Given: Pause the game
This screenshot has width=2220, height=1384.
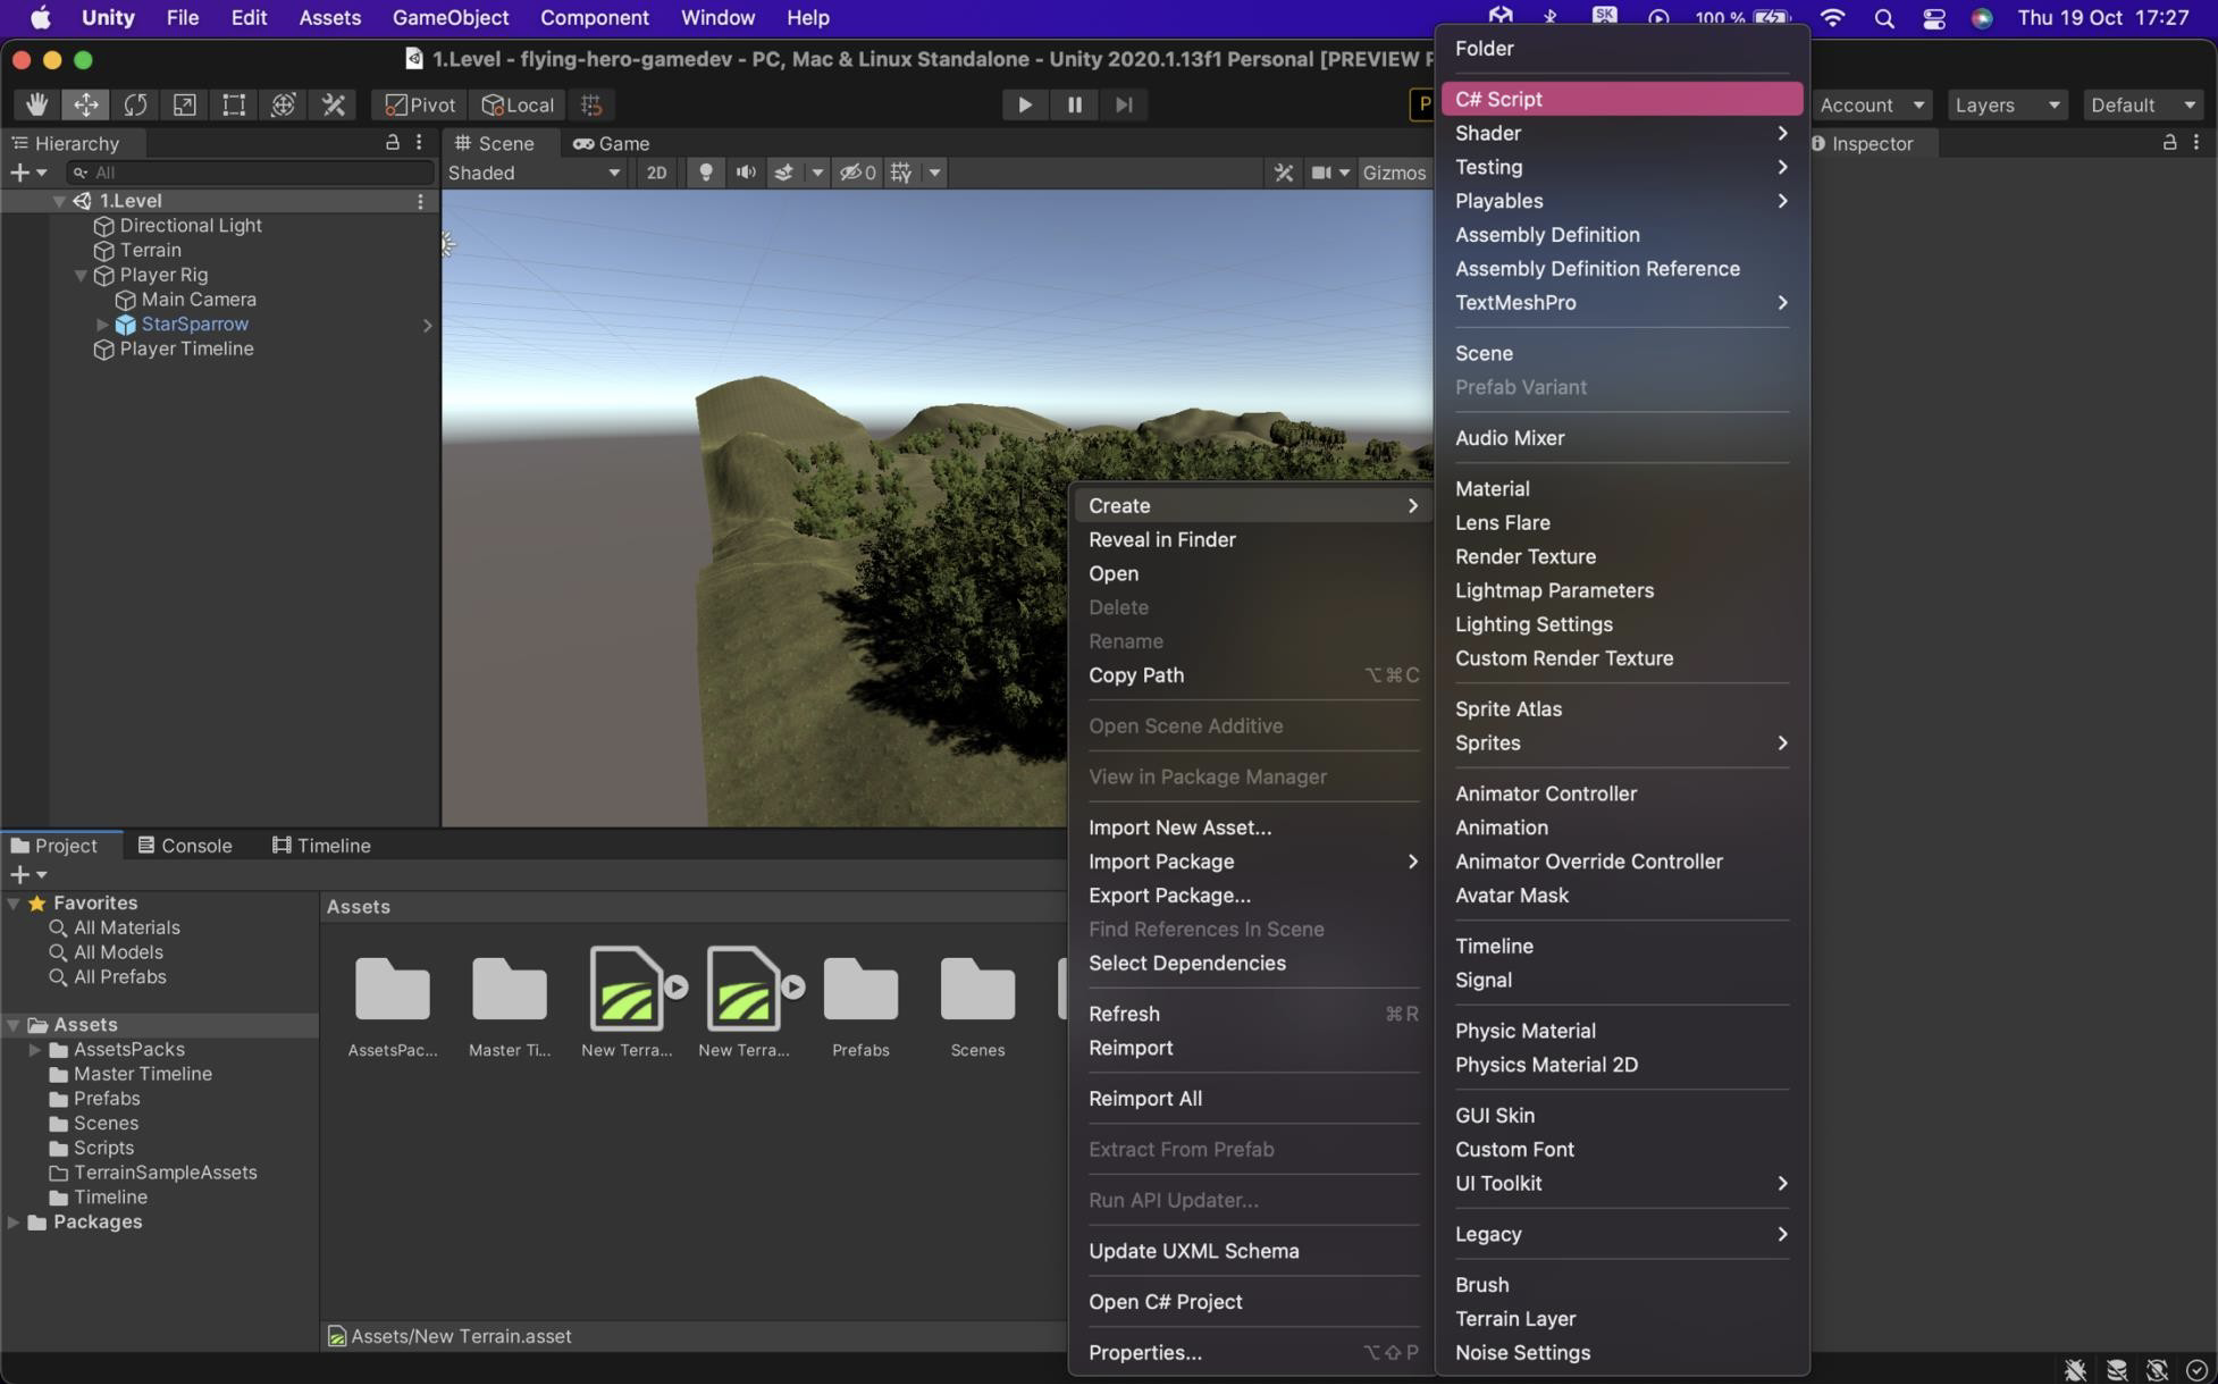Looking at the screenshot, I should click(x=1074, y=104).
